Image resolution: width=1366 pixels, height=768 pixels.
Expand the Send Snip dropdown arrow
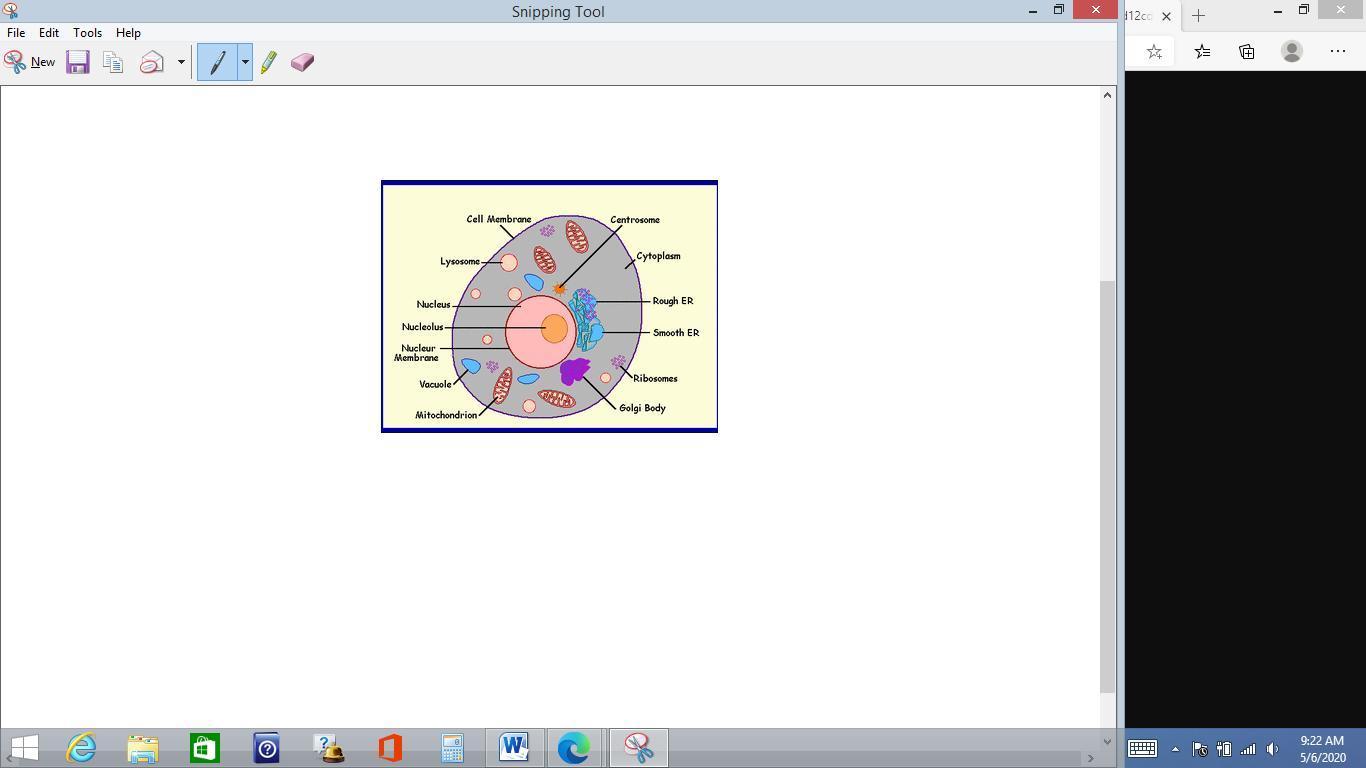pos(181,62)
